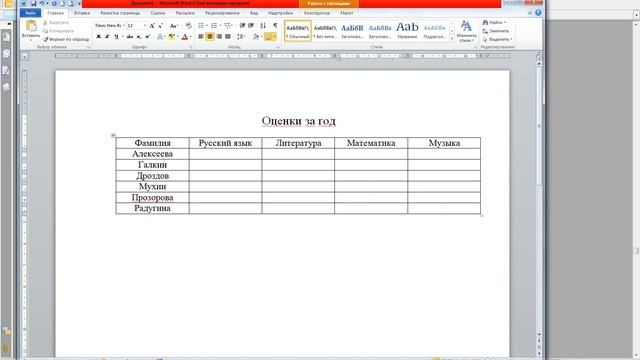Switch to the Вставка (Insert) tab

coord(82,13)
